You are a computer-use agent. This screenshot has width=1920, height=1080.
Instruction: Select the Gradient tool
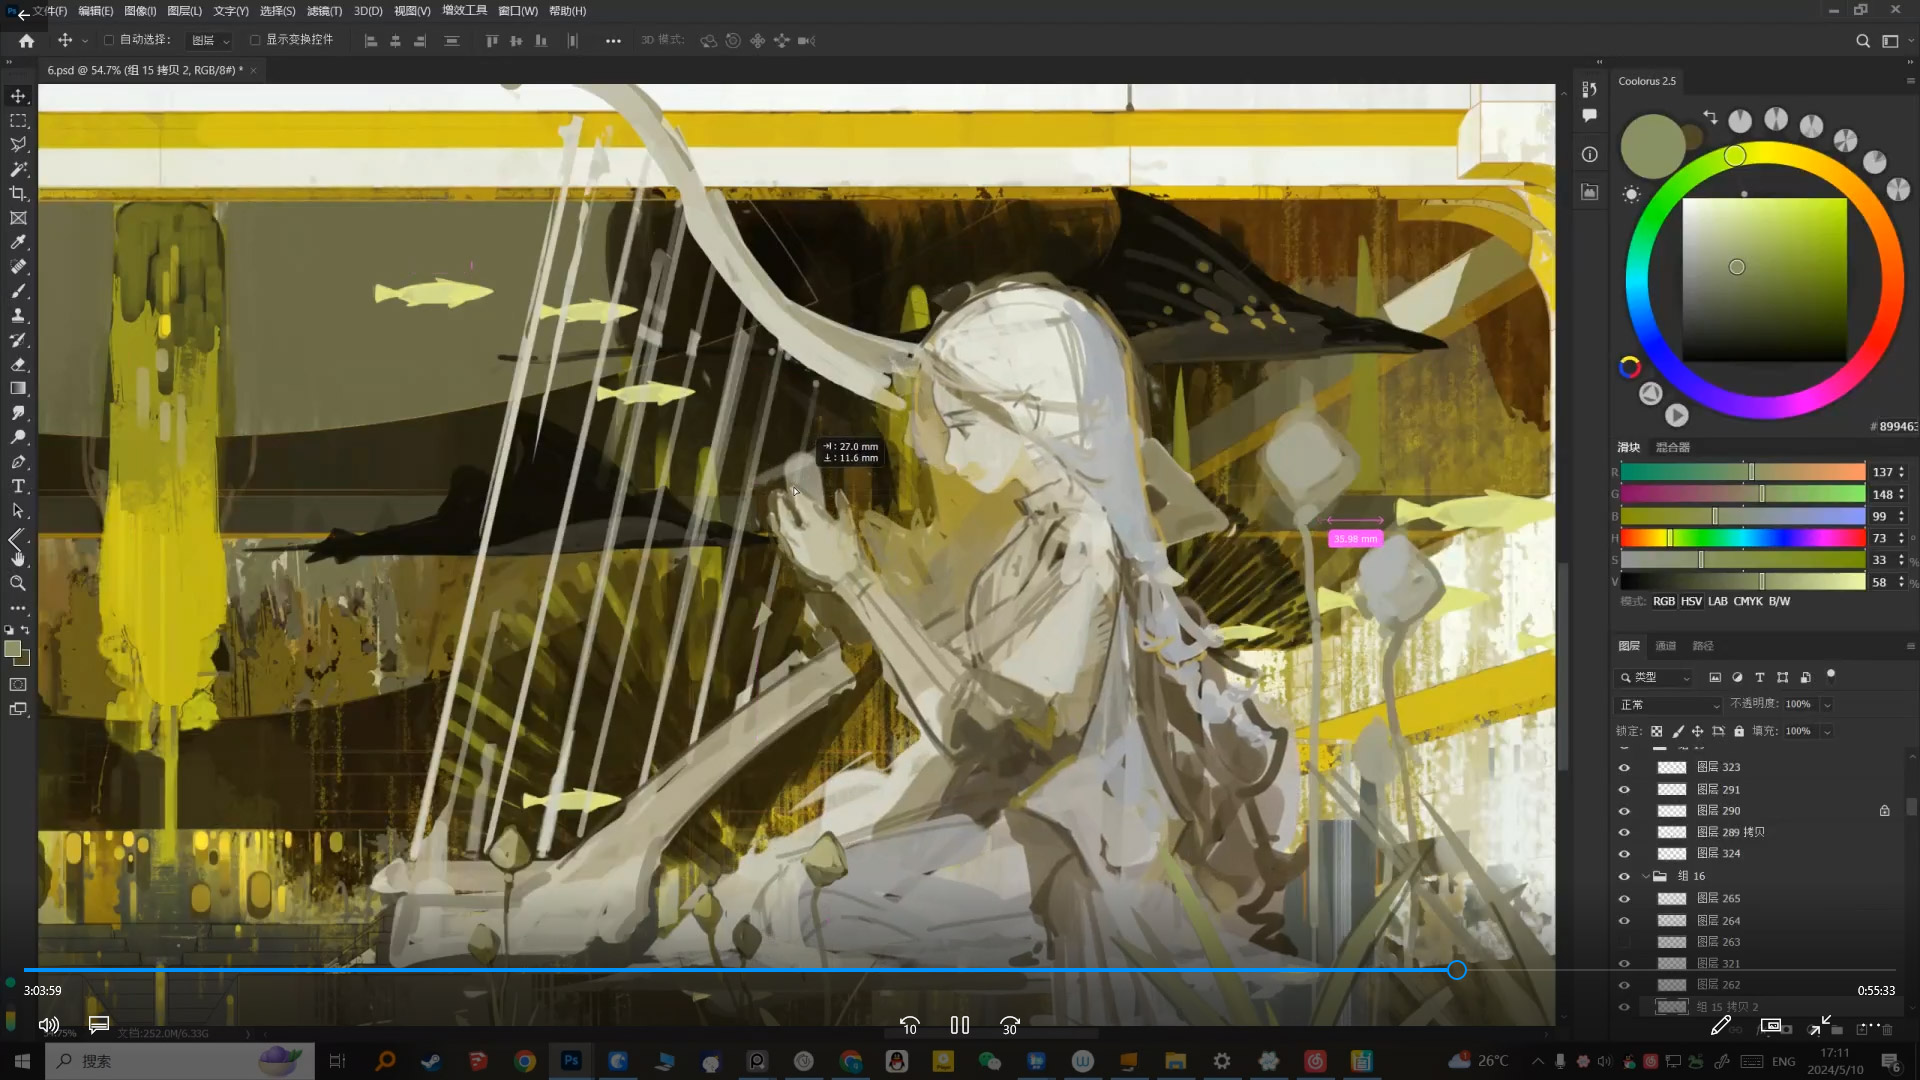click(x=18, y=388)
